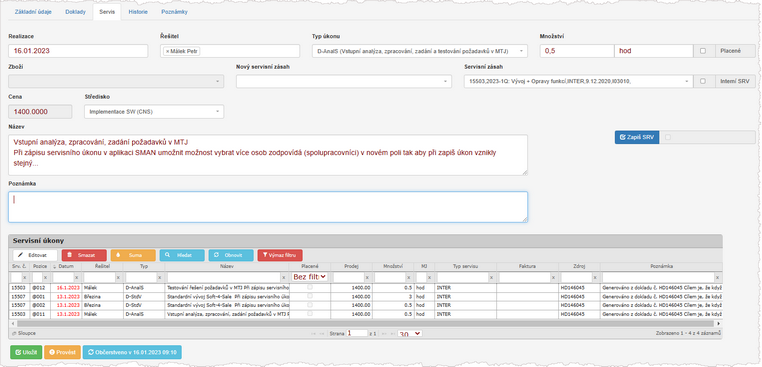
Task: Go to previous page of grid
Action: tap(322, 333)
